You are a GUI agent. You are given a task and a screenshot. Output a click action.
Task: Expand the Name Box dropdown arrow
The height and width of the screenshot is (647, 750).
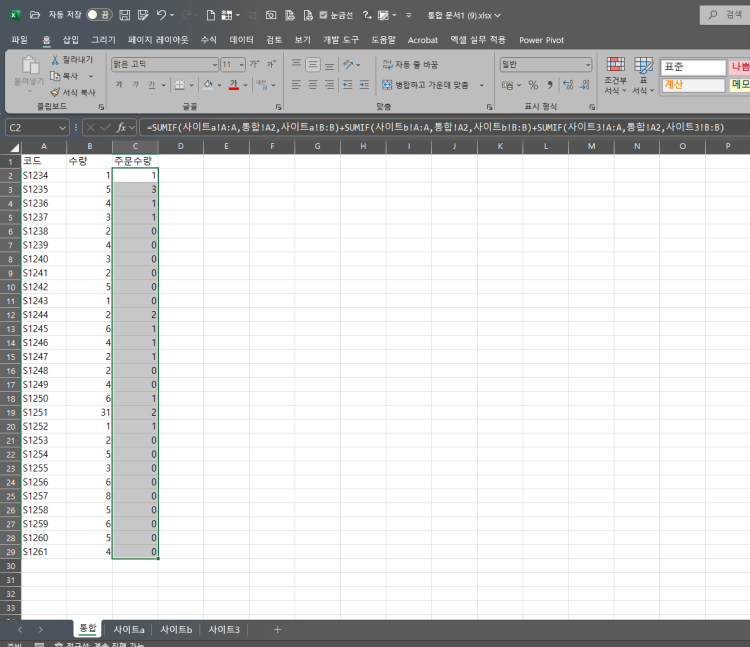coord(63,127)
